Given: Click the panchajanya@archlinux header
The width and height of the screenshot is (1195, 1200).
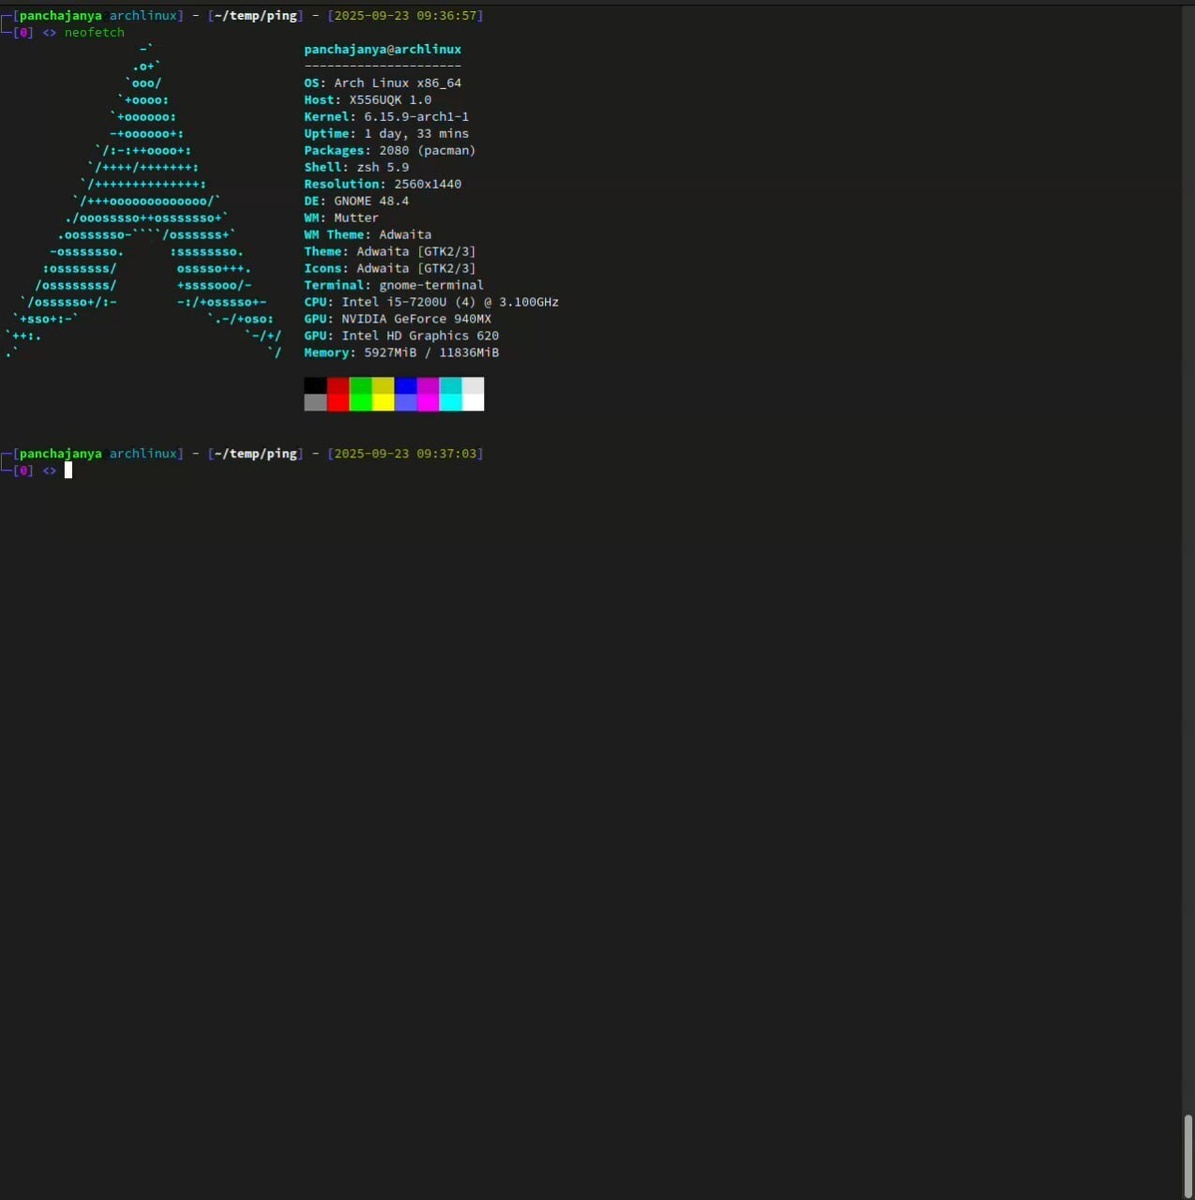Looking at the screenshot, I should tap(383, 49).
